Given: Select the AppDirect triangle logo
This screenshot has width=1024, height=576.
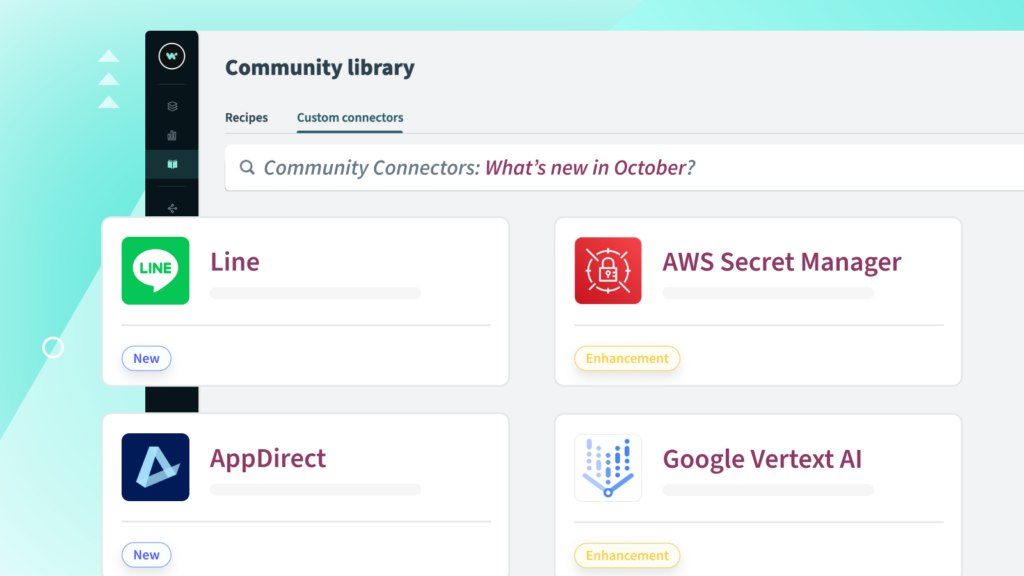Looking at the screenshot, I should 155,467.
